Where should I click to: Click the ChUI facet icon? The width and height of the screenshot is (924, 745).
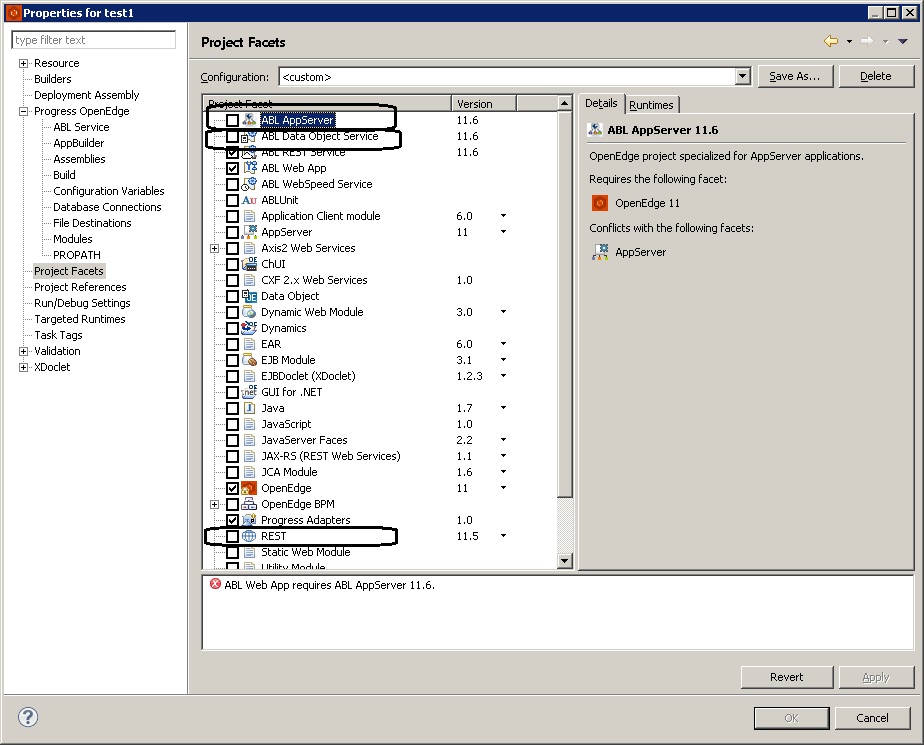click(249, 264)
